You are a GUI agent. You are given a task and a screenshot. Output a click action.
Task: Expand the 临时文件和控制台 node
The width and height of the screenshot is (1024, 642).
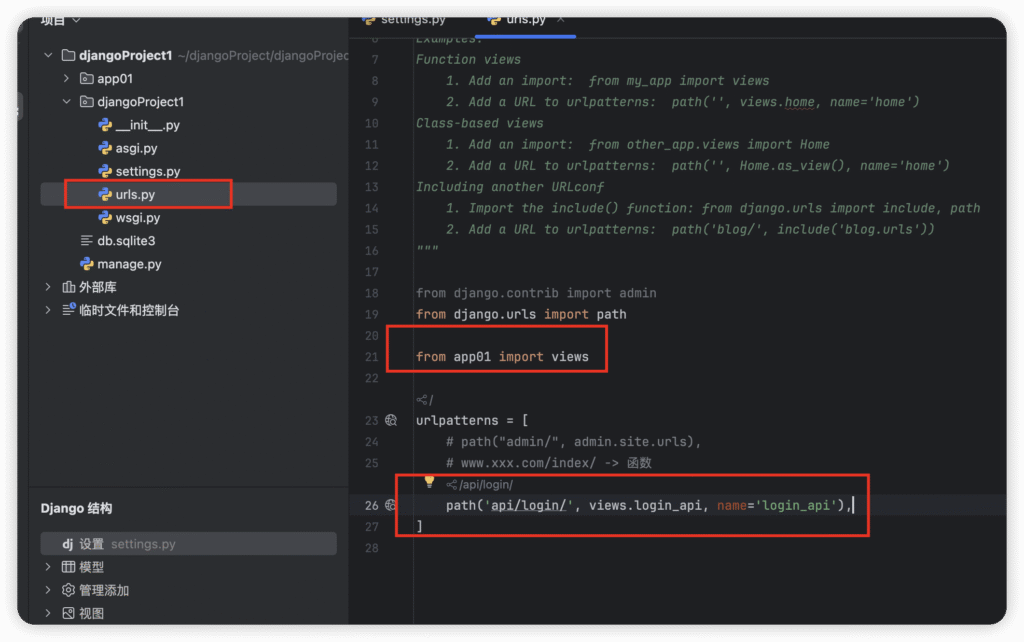(48, 310)
